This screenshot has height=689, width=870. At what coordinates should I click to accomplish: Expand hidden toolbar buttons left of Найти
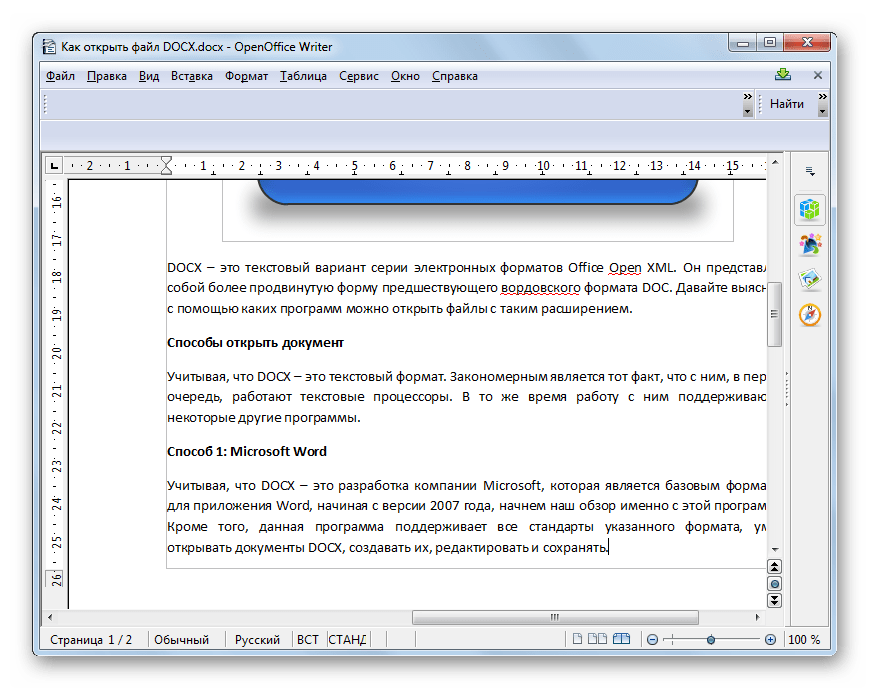747,104
